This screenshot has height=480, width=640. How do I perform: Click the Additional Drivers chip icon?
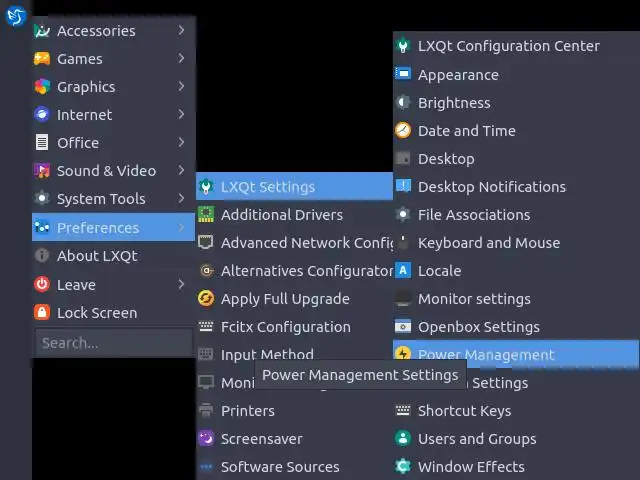[x=206, y=214]
